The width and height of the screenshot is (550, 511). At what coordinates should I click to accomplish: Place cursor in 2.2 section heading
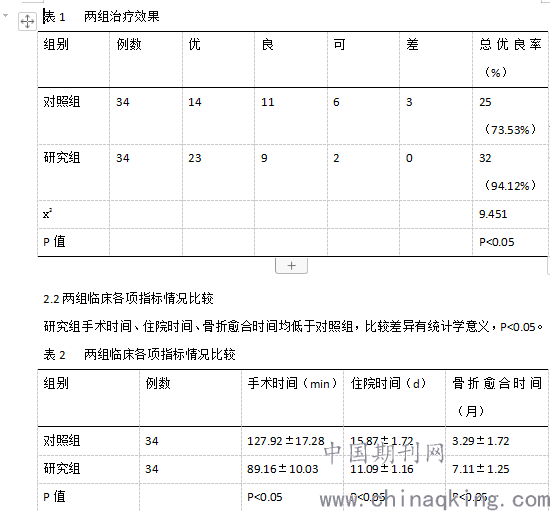128,299
